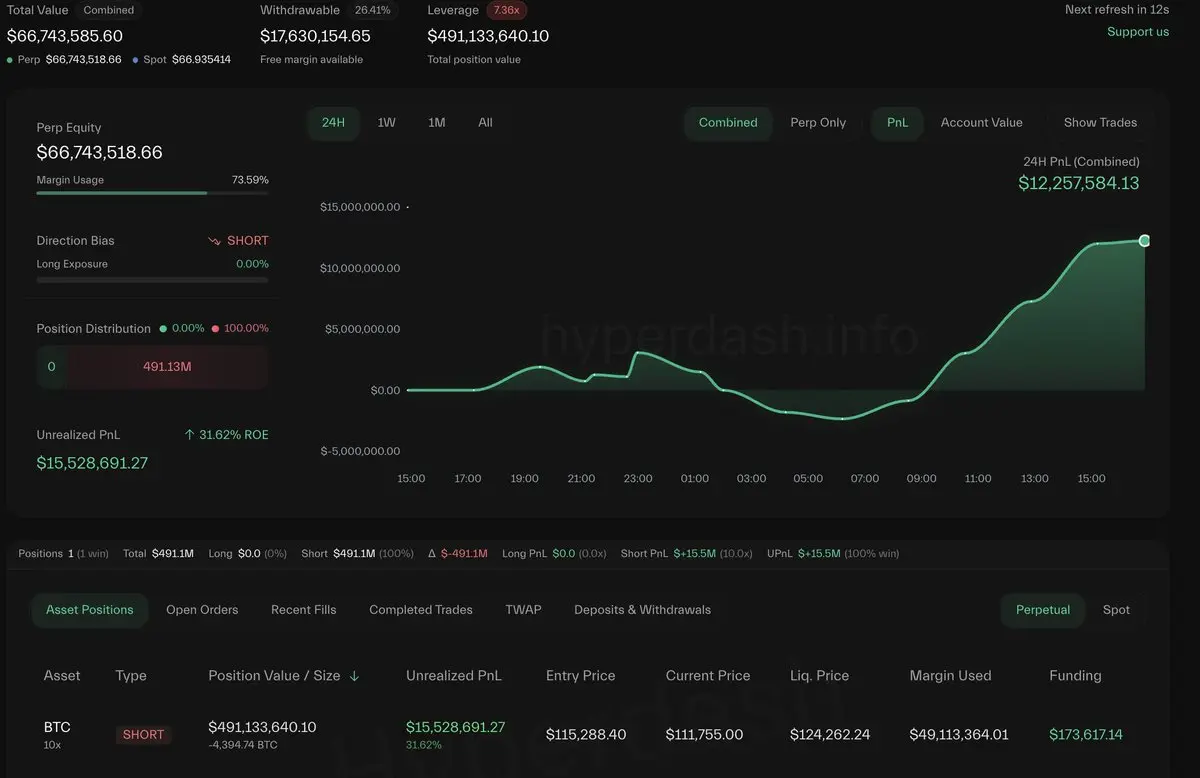Switch chart to Account Value mode
This screenshot has width=1200, height=778.
[x=981, y=123]
